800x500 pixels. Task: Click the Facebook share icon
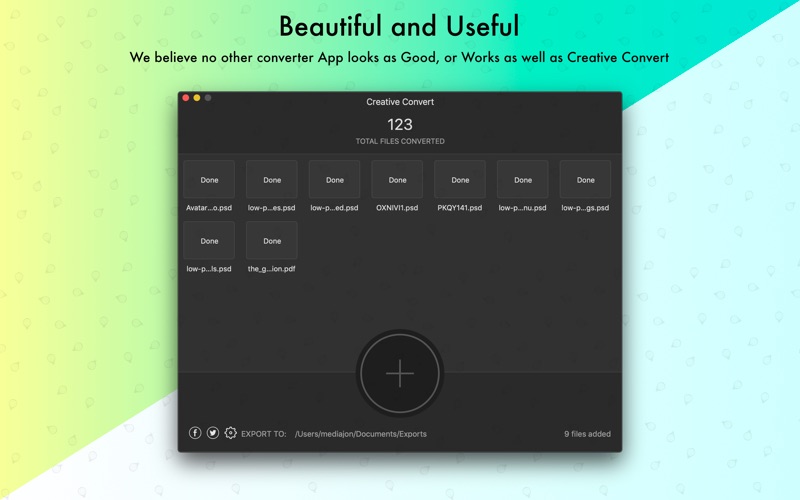pyautogui.click(x=195, y=433)
